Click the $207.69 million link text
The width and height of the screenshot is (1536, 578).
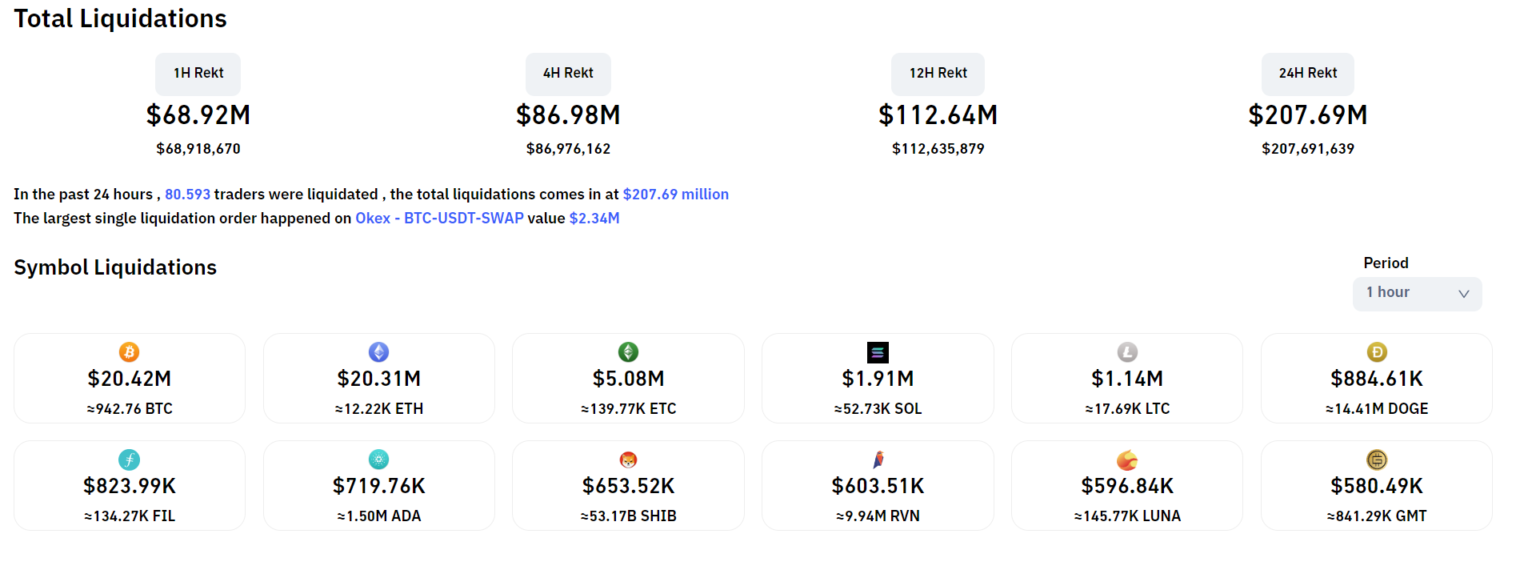tap(676, 194)
